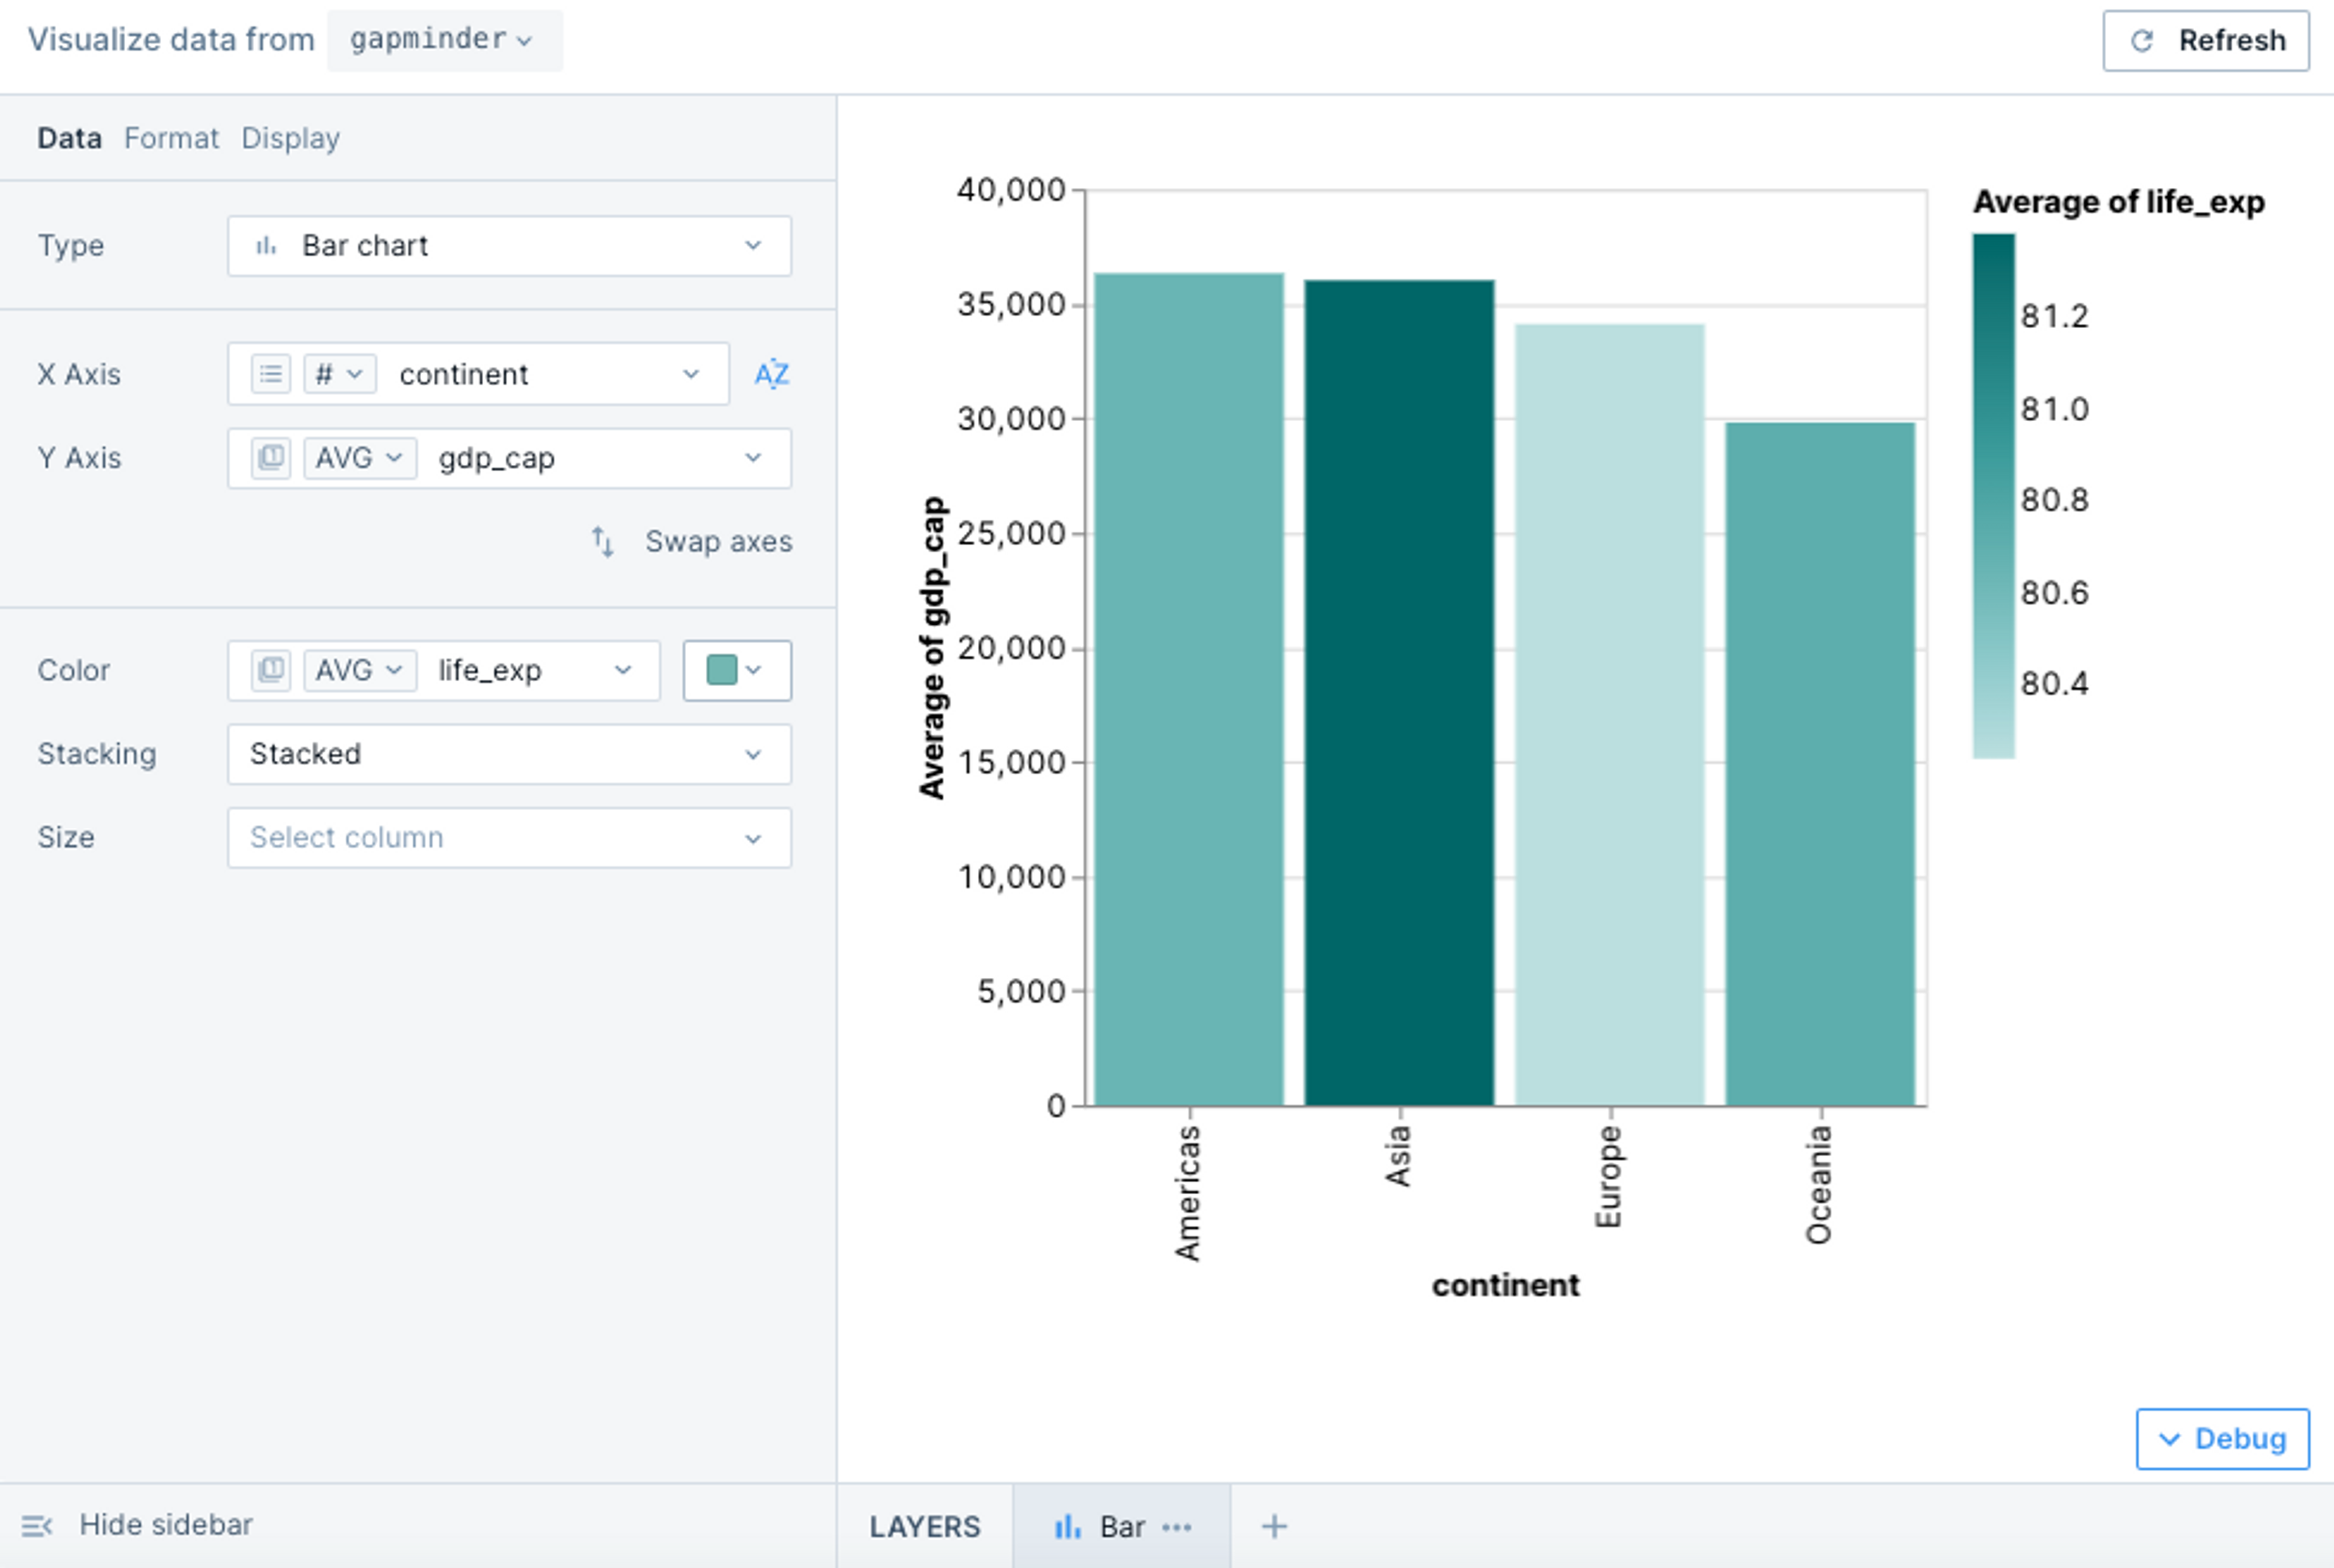The width and height of the screenshot is (2334, 1568).
Task: Switch to the Display tab
Action: tap(290, 138)
